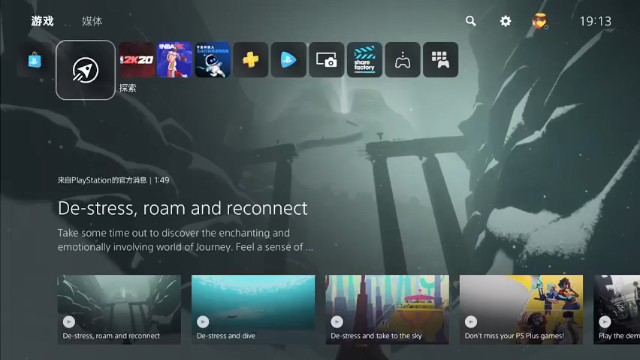Image resolution: width=640 pixels, height=360 pixels.
Task: Open the PlayStation Plus icon
Action: pos(251,60)
